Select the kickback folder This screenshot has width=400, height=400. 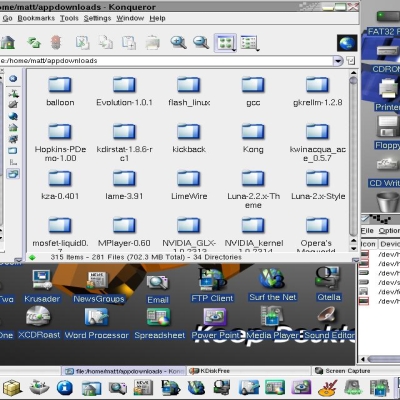pos(189,138)
